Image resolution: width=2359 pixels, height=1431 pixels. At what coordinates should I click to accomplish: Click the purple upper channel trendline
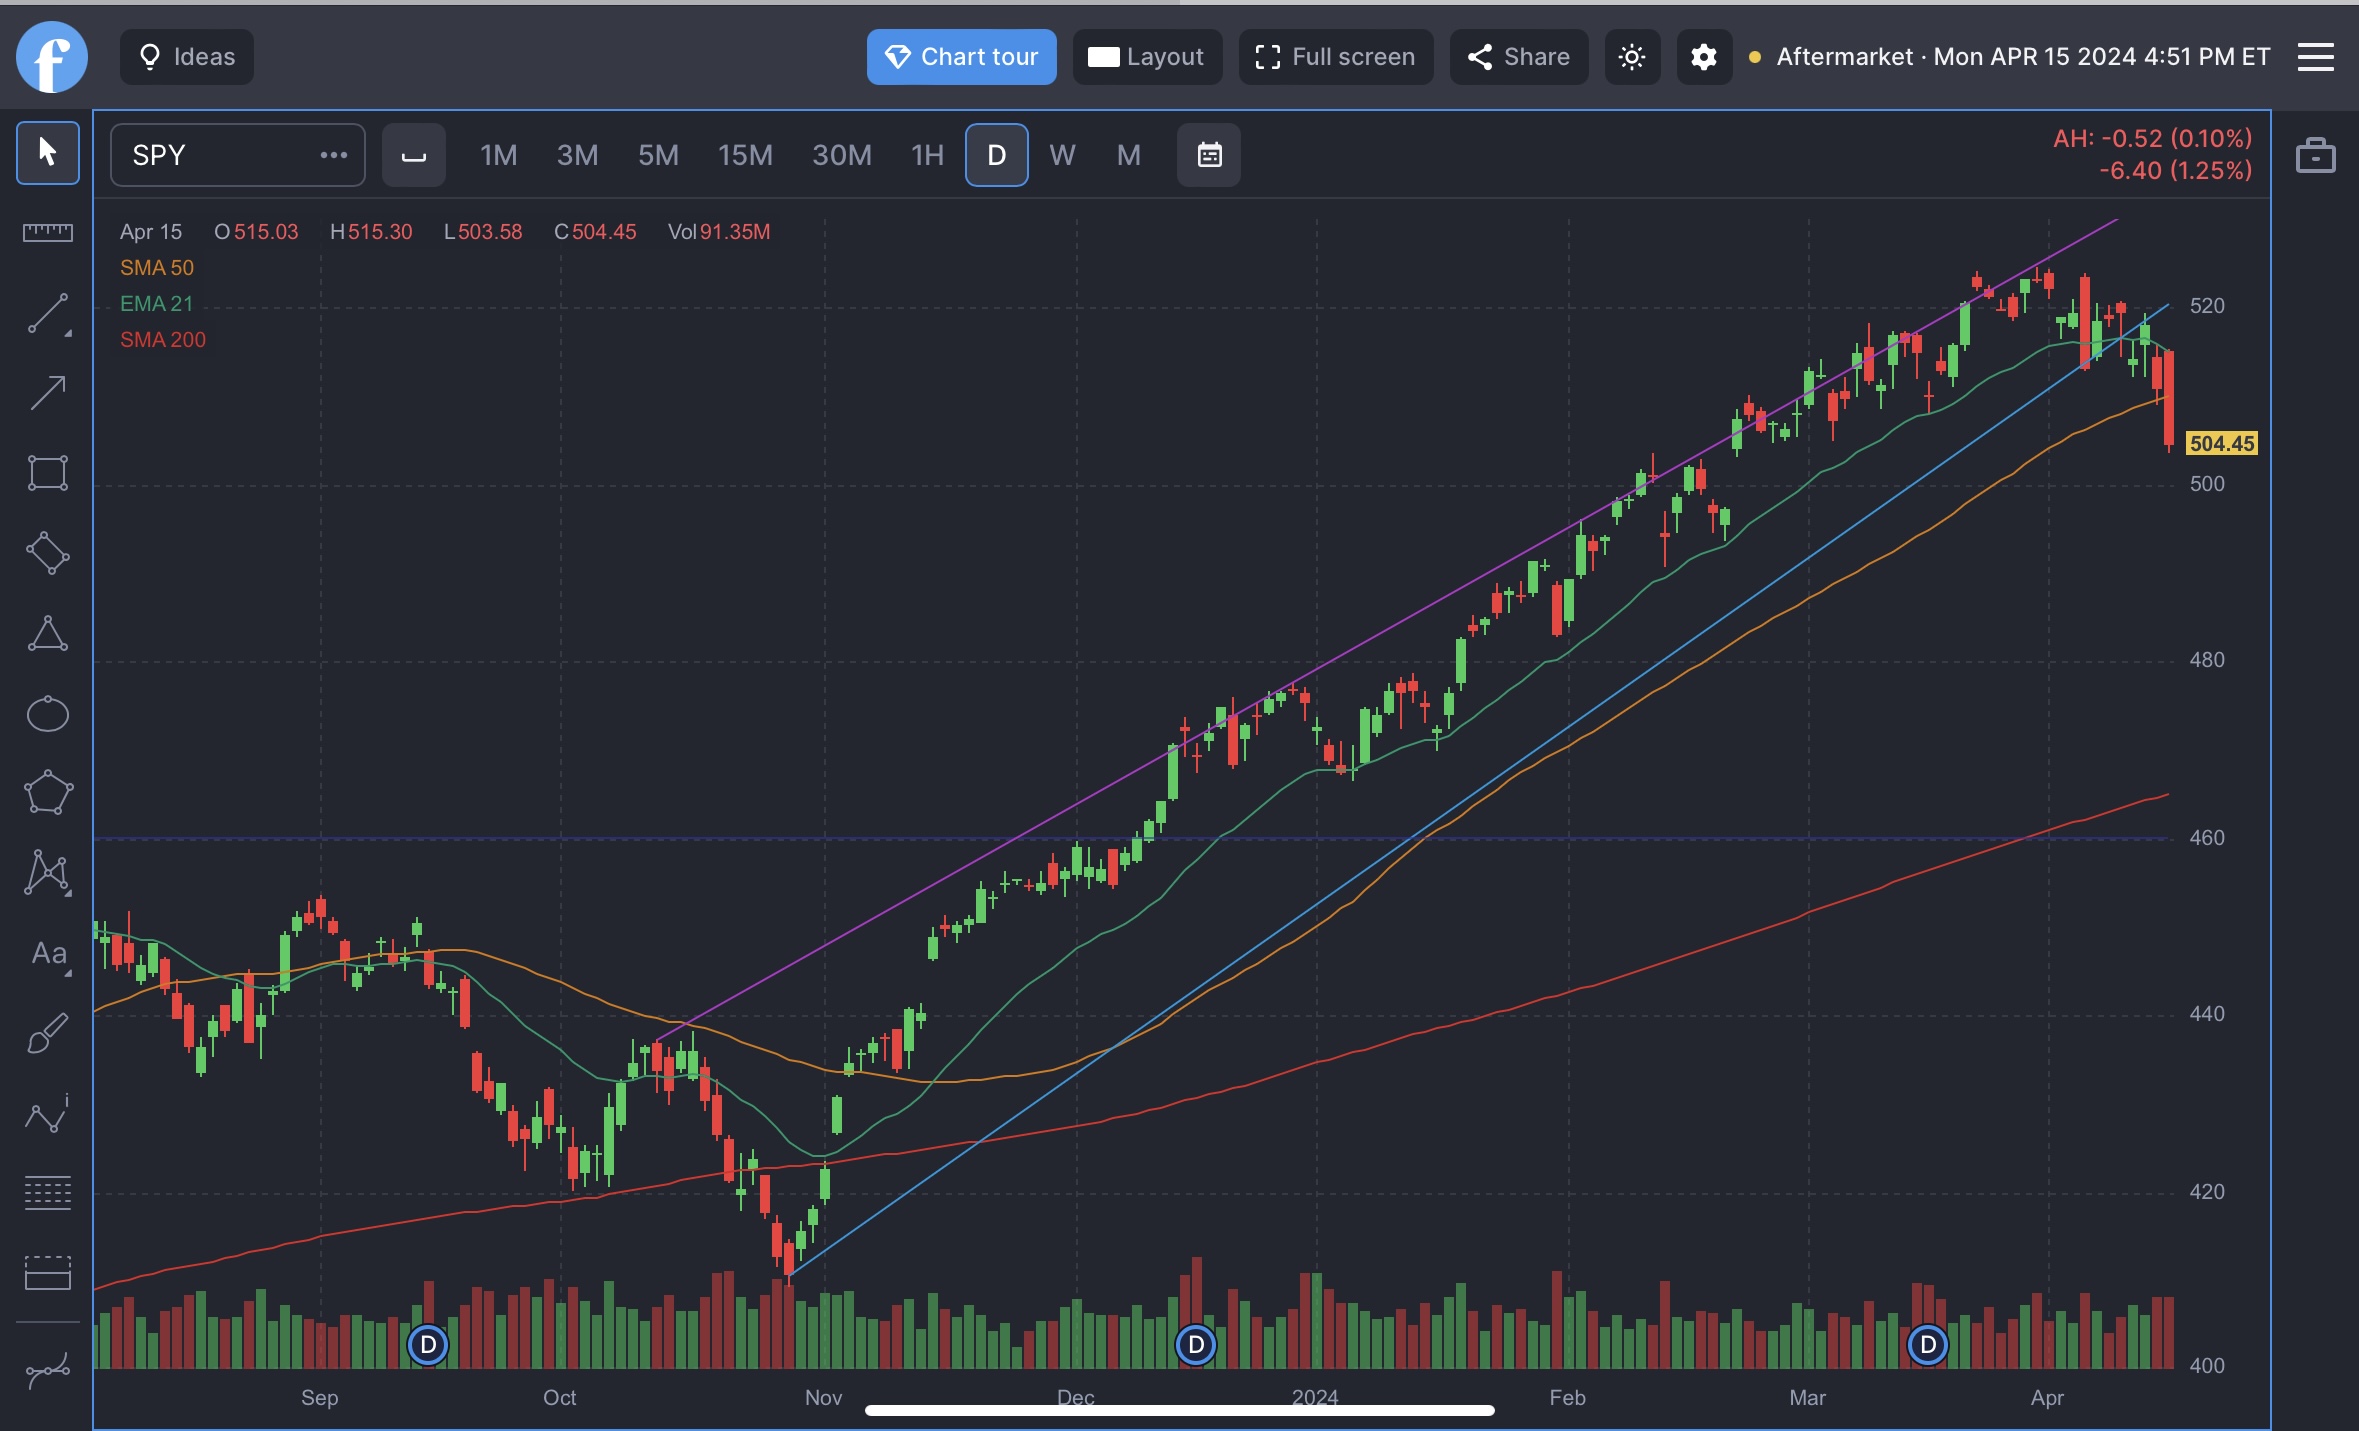coord(1386,630)
